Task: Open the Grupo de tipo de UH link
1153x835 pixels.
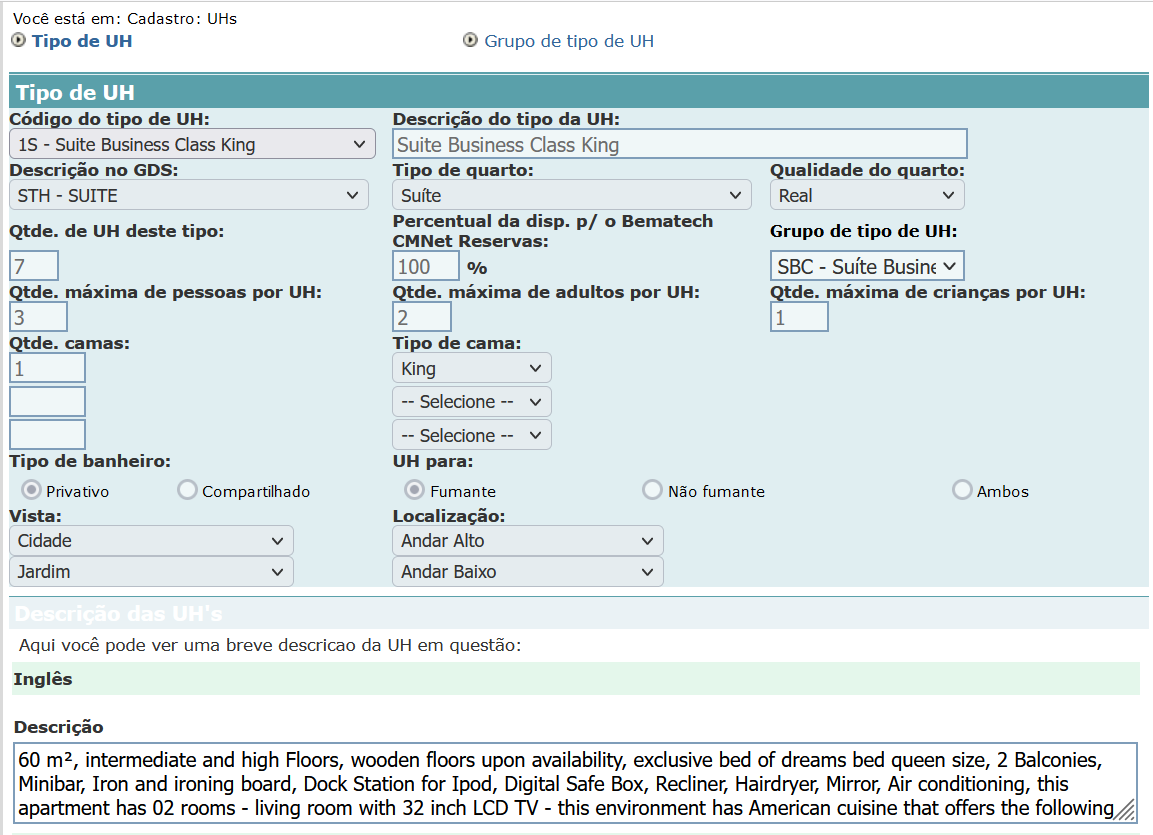Action: [568, 41]
